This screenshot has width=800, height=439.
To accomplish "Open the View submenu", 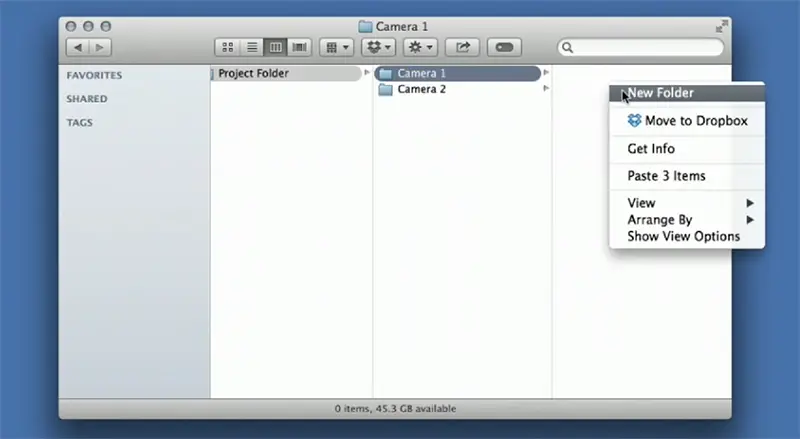I will coord(687,203).
